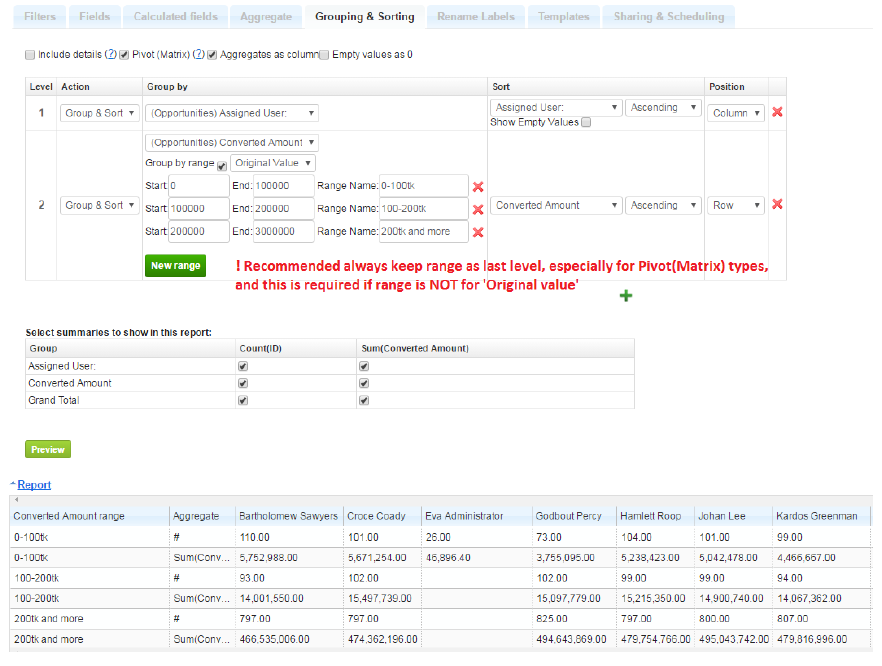Click the green plus to add grouping level
Viewport: 882px width, 666px height.
click(x=626, y=296)
